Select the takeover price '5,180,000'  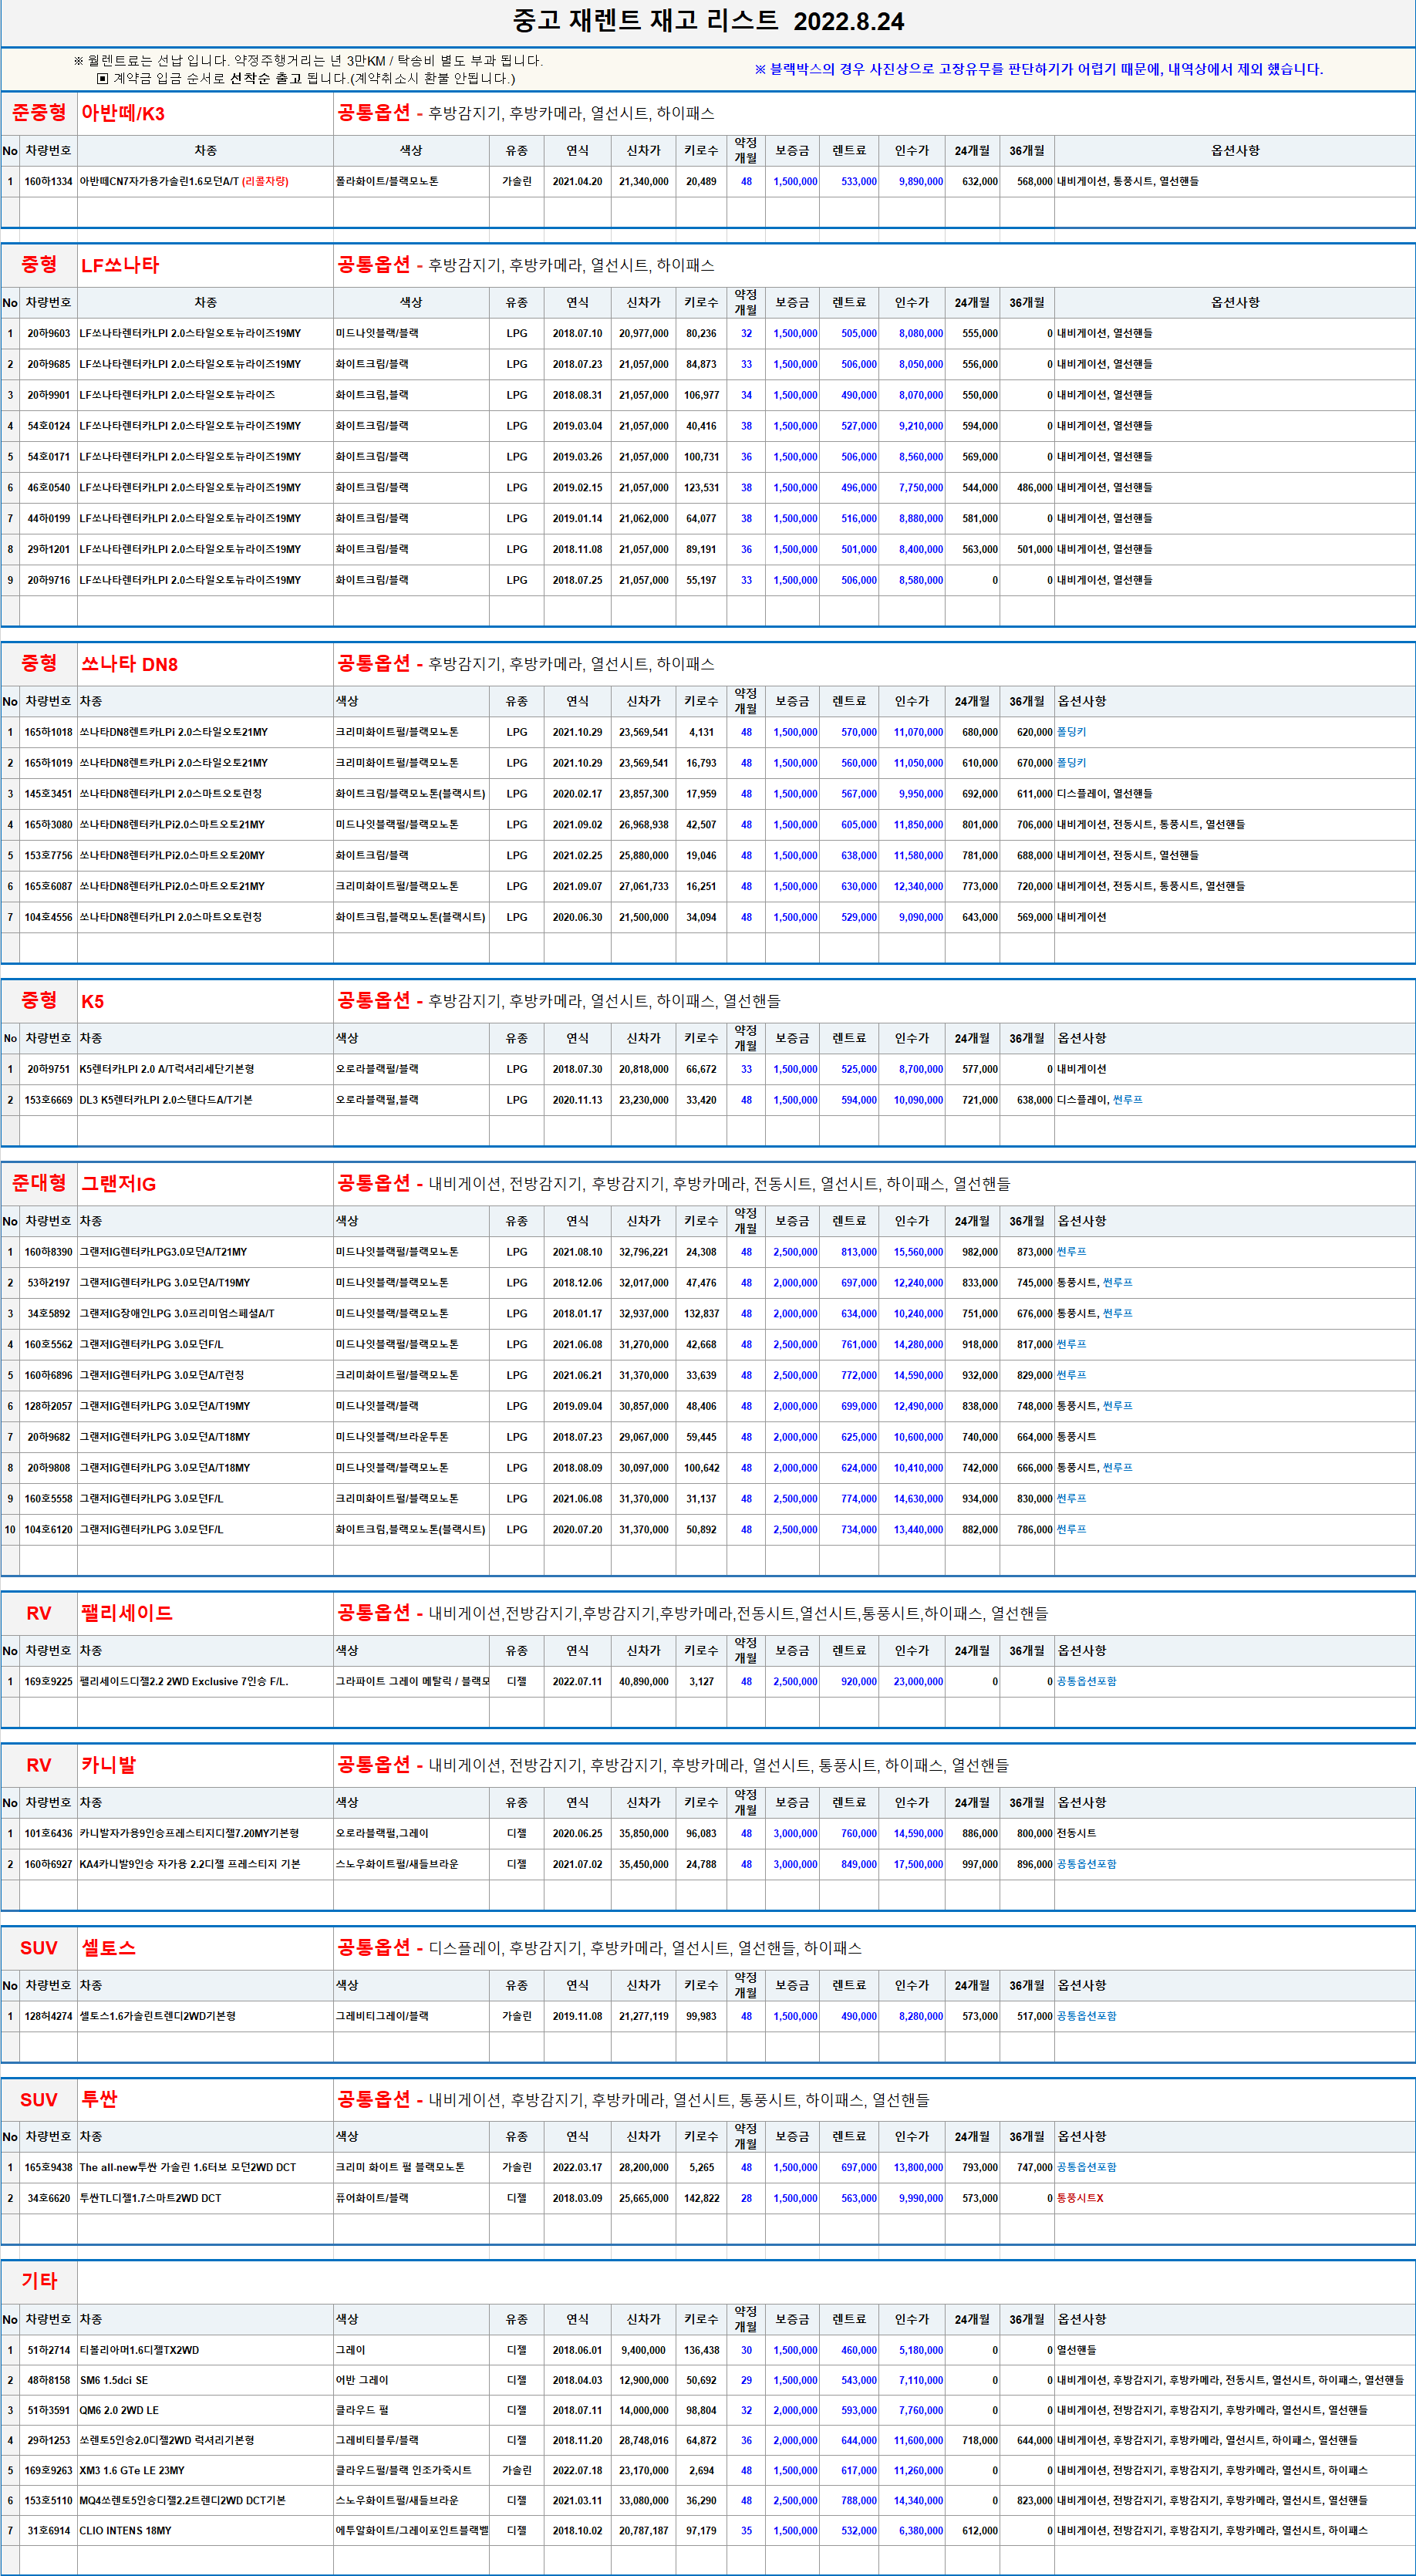(920, 2351)
